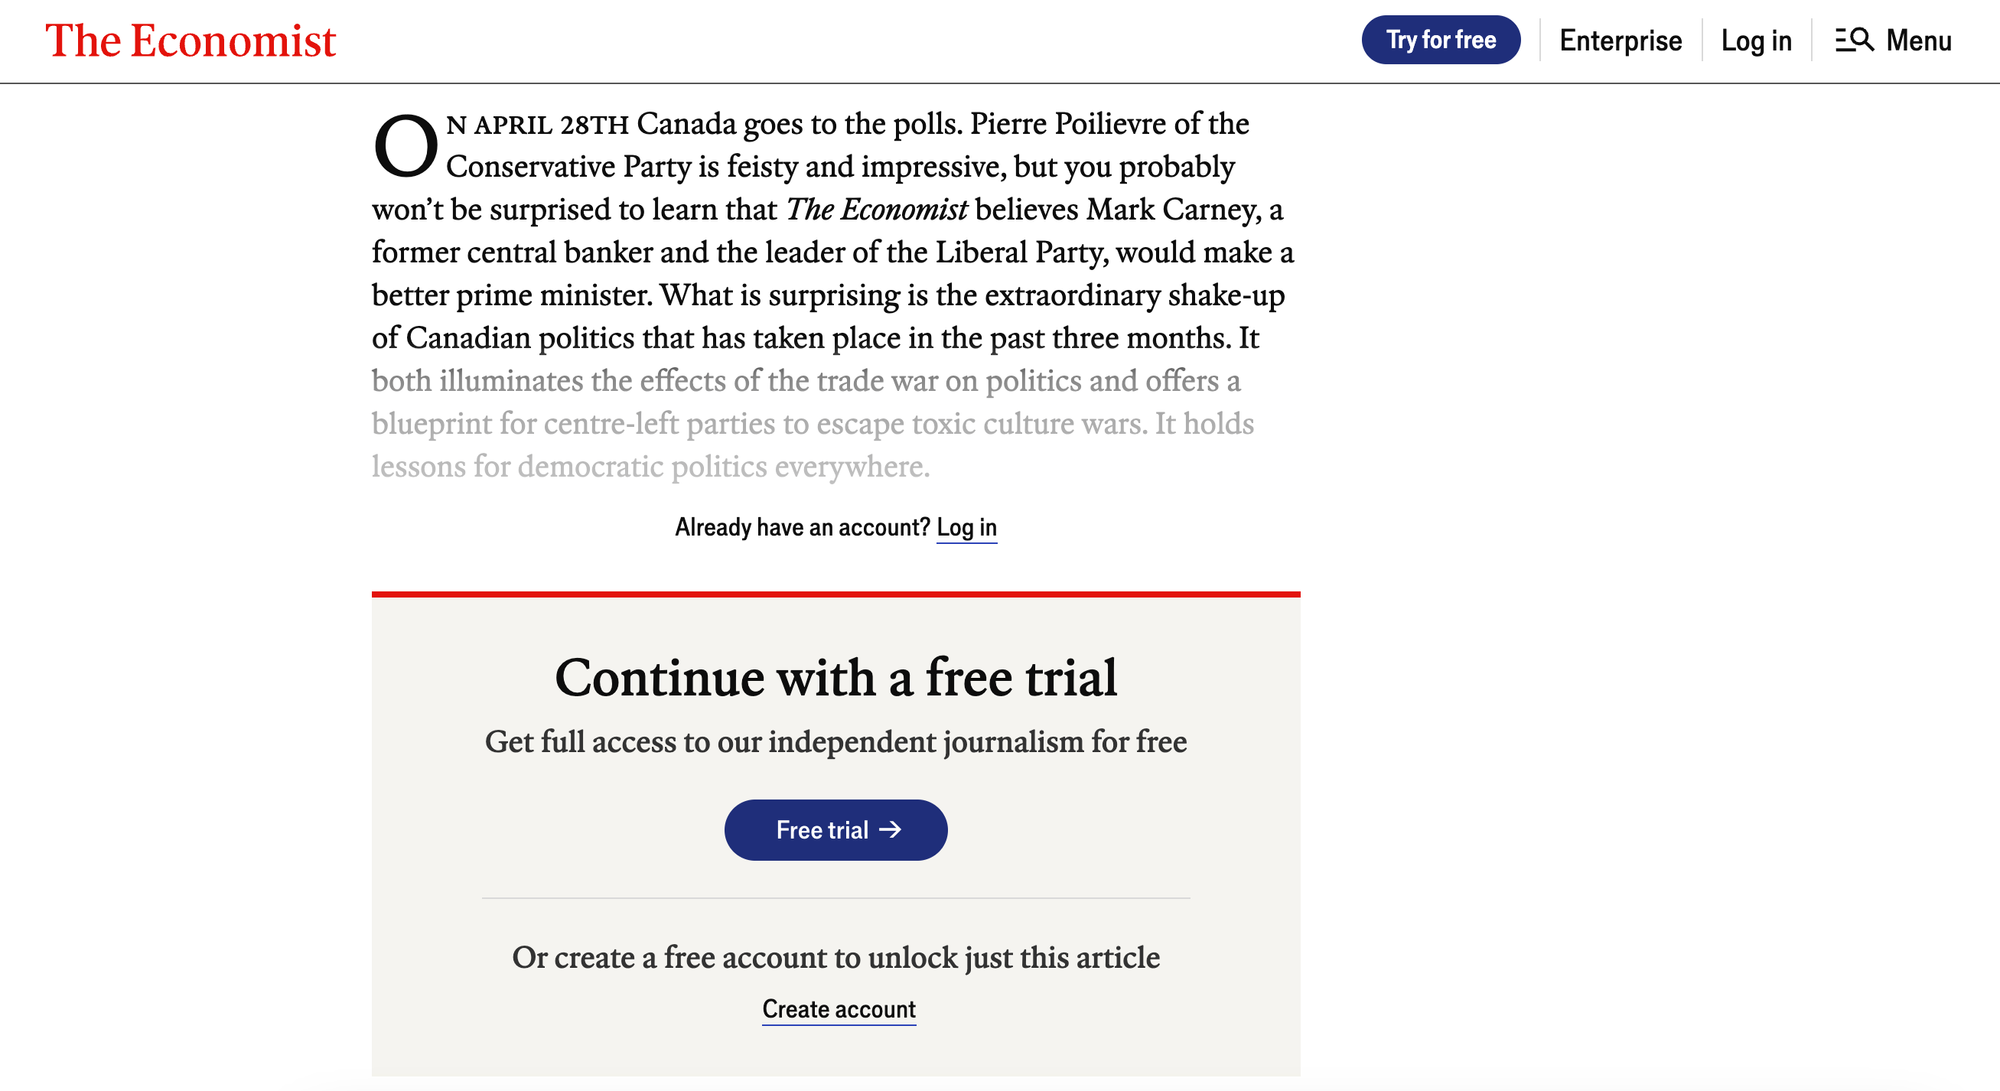The width and height of the screenshot is (2000, 1091).
Task: Click the Continue with a free trial heading
Action: [836, 677]
